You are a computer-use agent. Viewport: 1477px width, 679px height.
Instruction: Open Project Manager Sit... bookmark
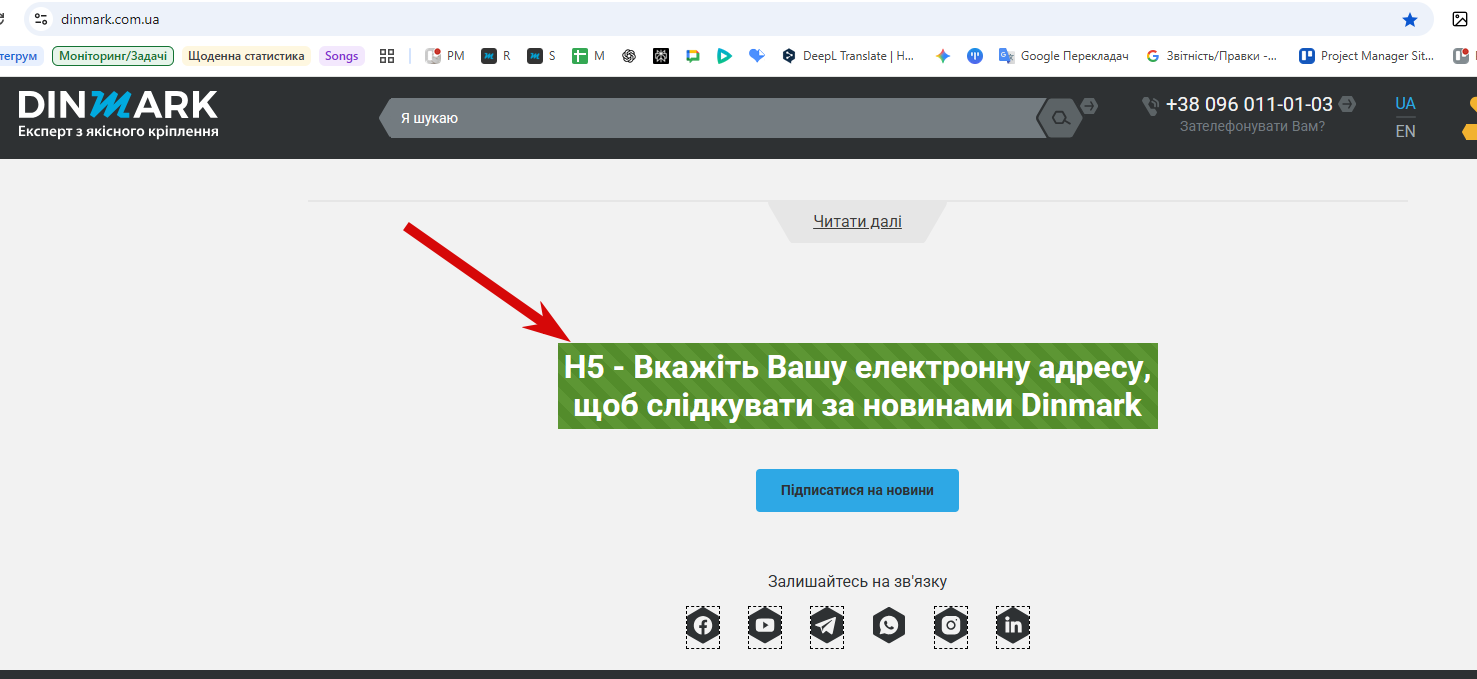pos(1367,56)
